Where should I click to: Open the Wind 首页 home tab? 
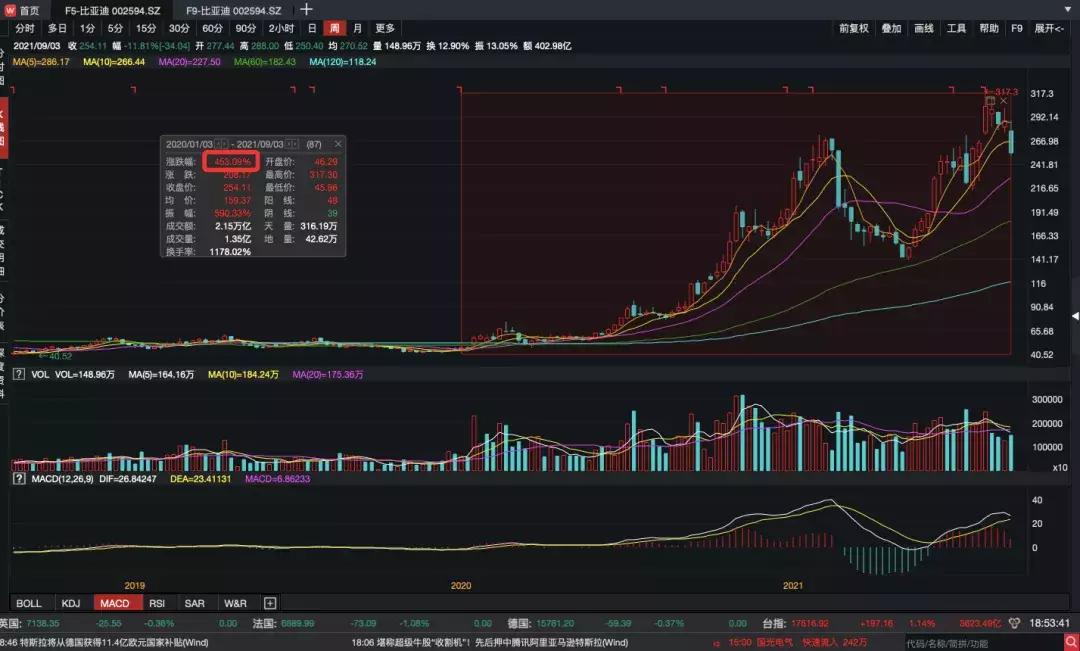click(x=23, y=10)
